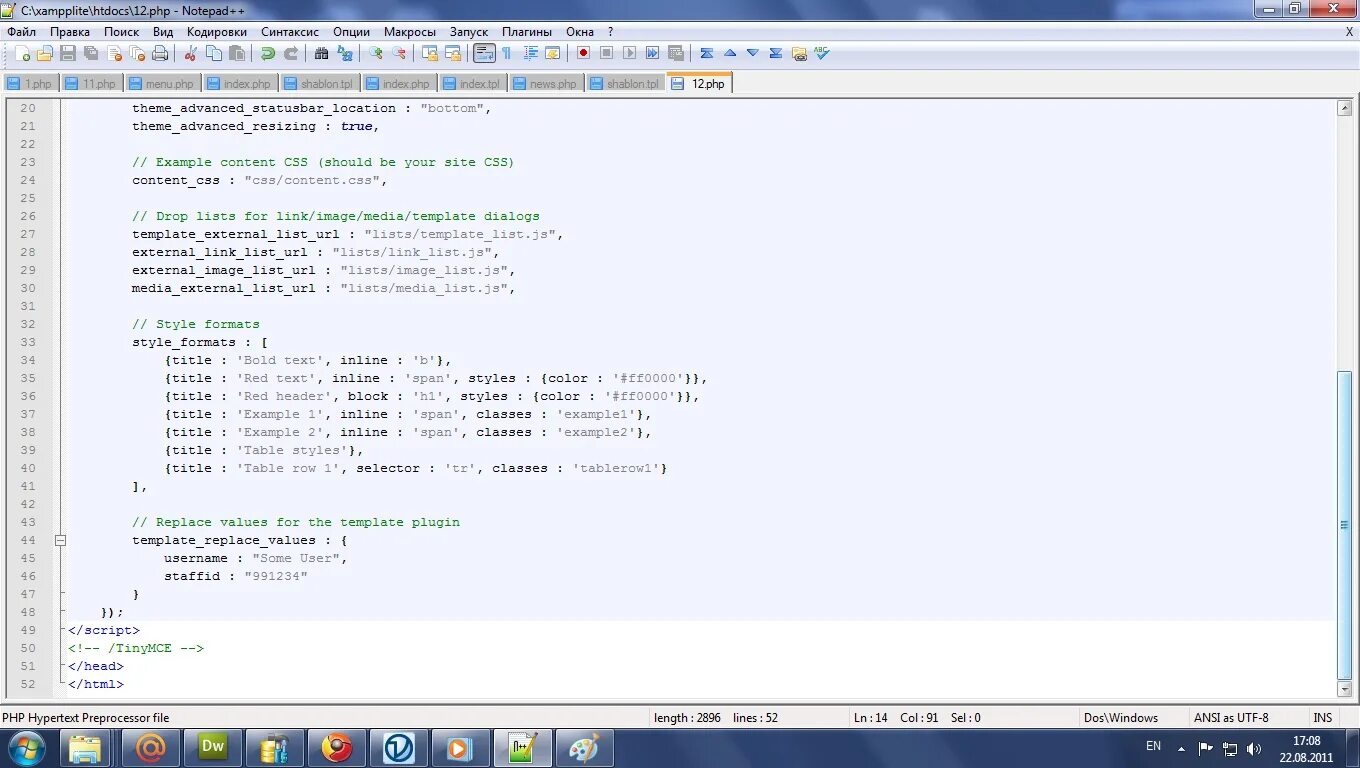The image size is (1360, 768).
Task: Click the spell-check ABC icon
Action: (821, 53)
